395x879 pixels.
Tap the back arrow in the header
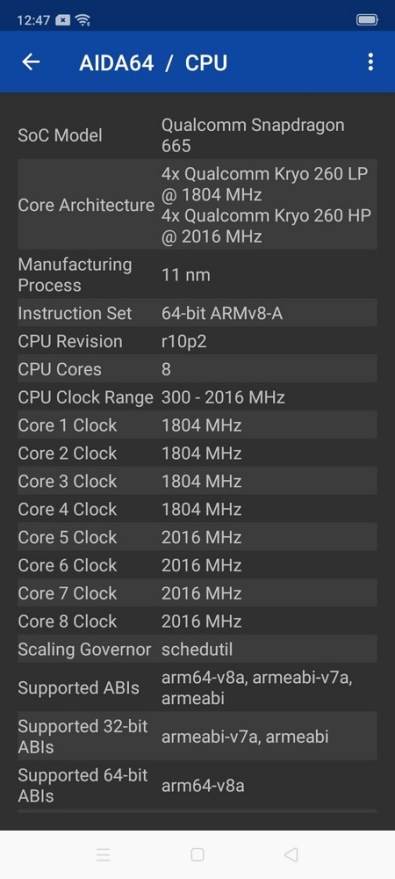point(31,62)
